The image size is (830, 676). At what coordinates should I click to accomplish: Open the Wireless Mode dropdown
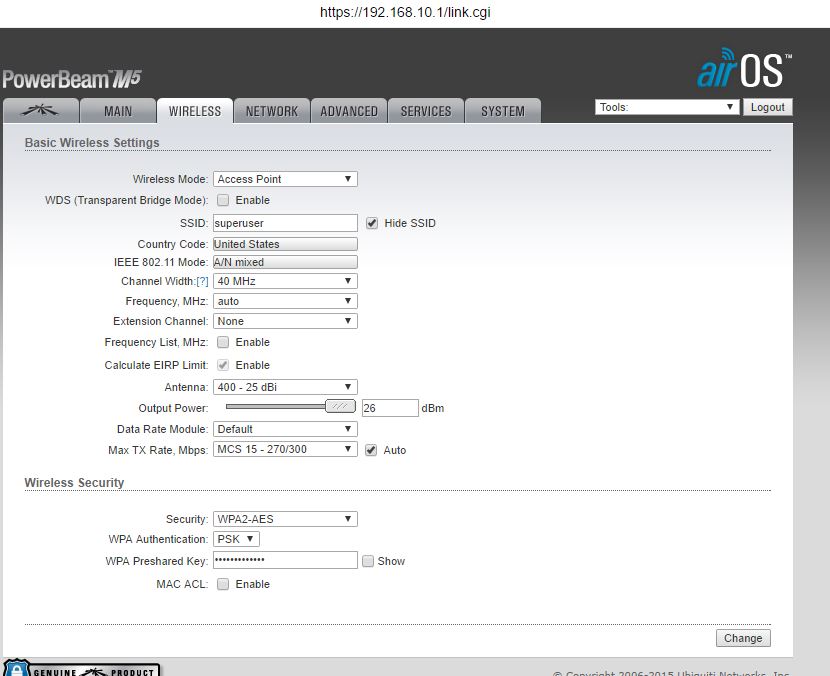tap(285, 179)
